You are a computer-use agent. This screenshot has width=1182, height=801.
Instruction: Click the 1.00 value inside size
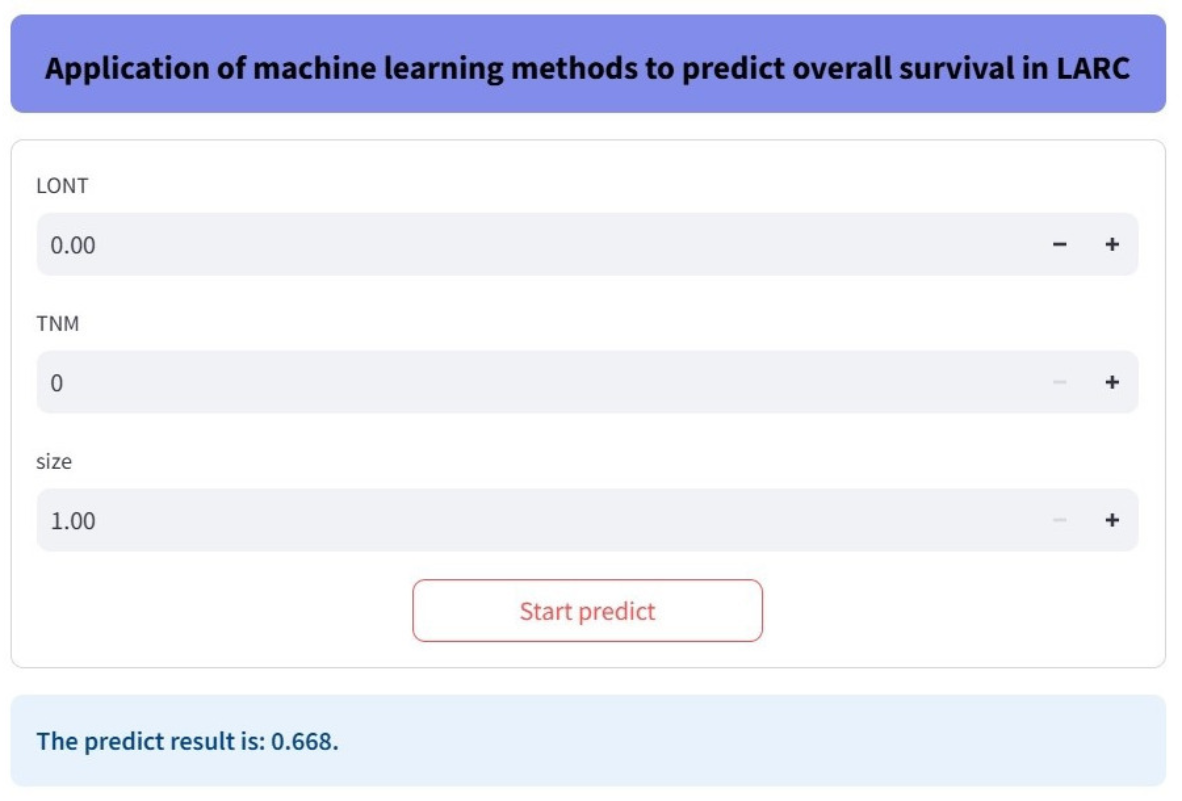(73, 521)
